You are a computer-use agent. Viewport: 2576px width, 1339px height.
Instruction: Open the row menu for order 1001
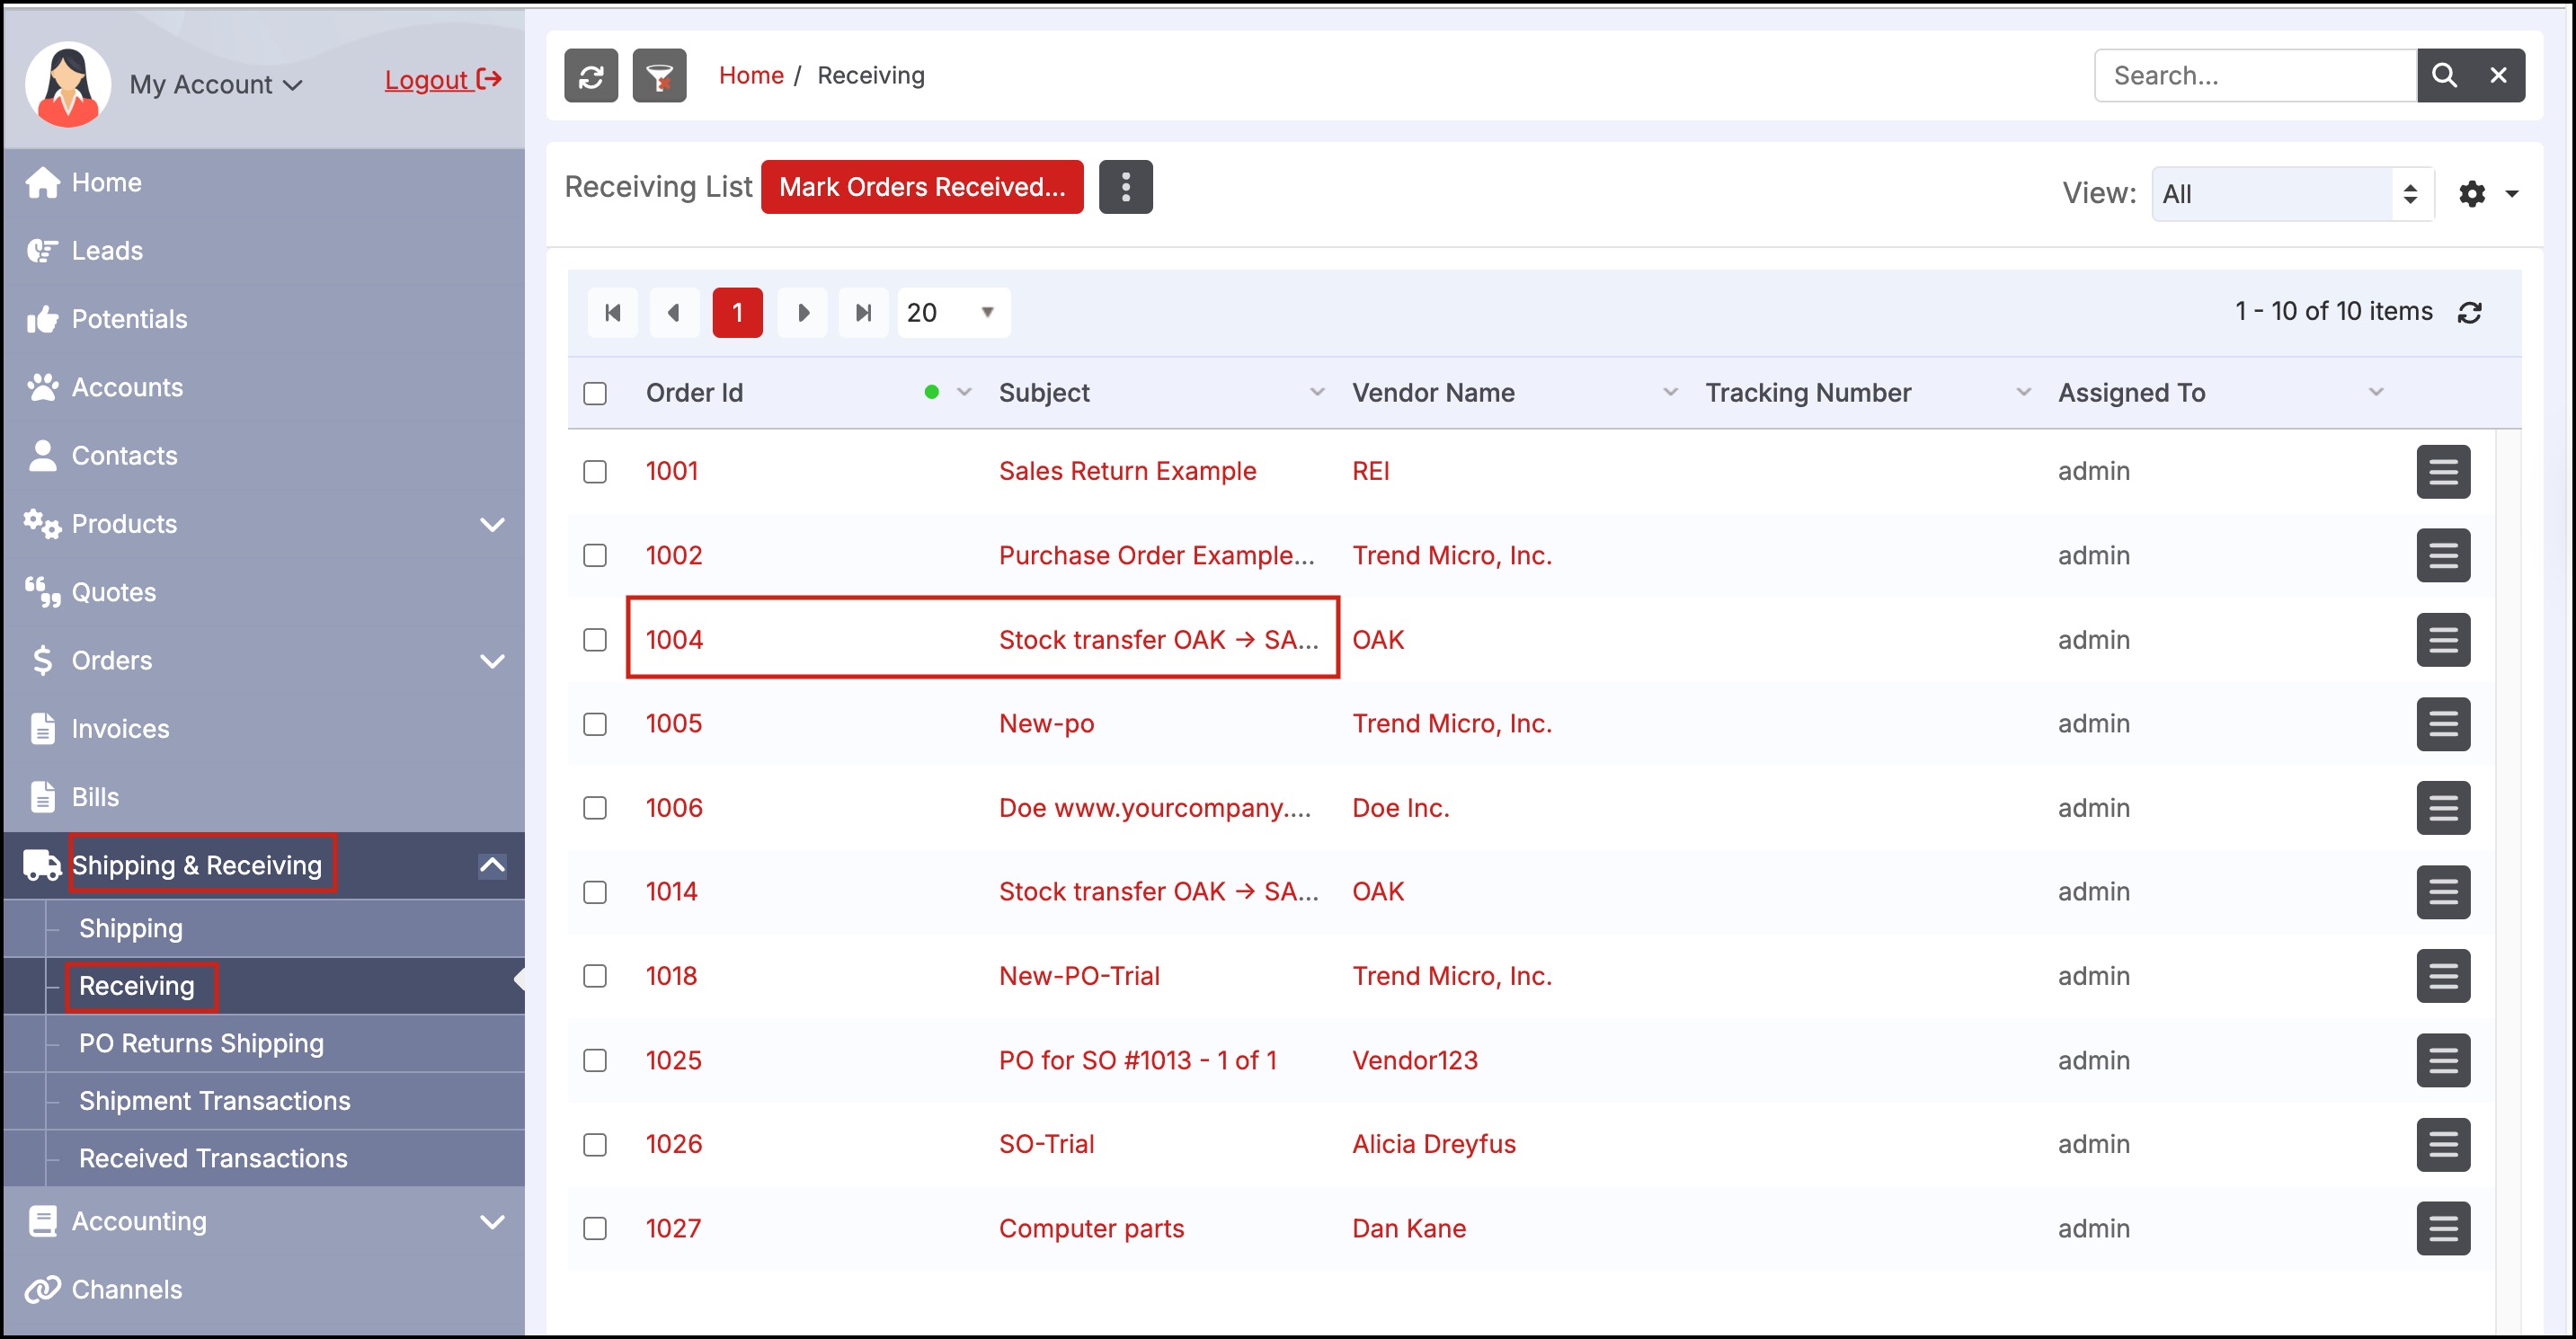(x=2443, y=471)
